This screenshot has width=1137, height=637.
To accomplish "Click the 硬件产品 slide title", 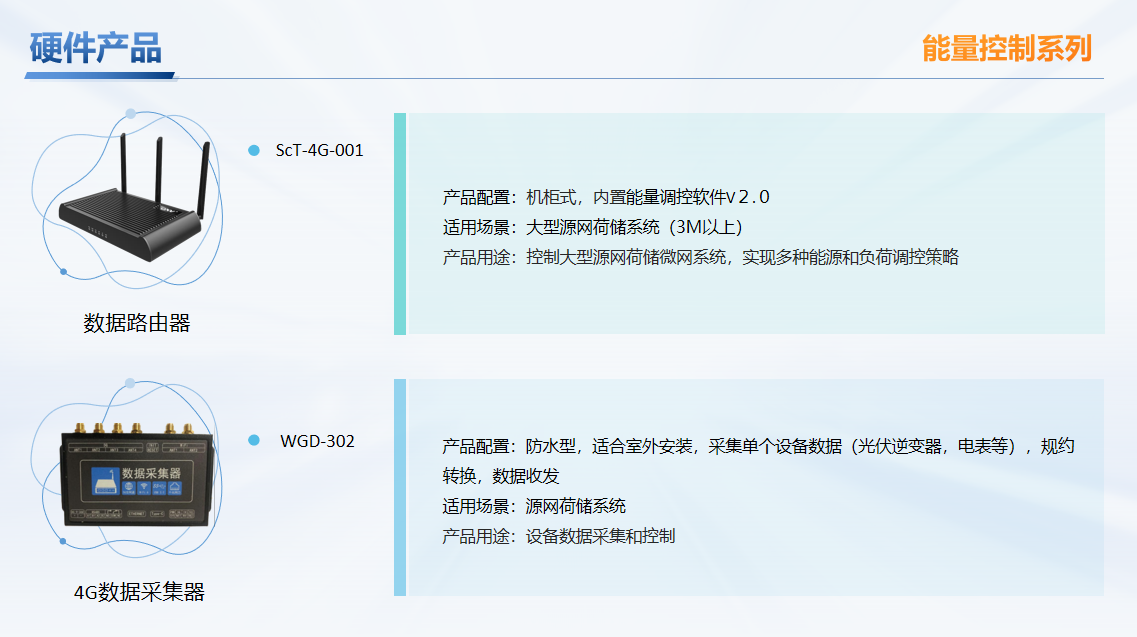I will point(96,48).
